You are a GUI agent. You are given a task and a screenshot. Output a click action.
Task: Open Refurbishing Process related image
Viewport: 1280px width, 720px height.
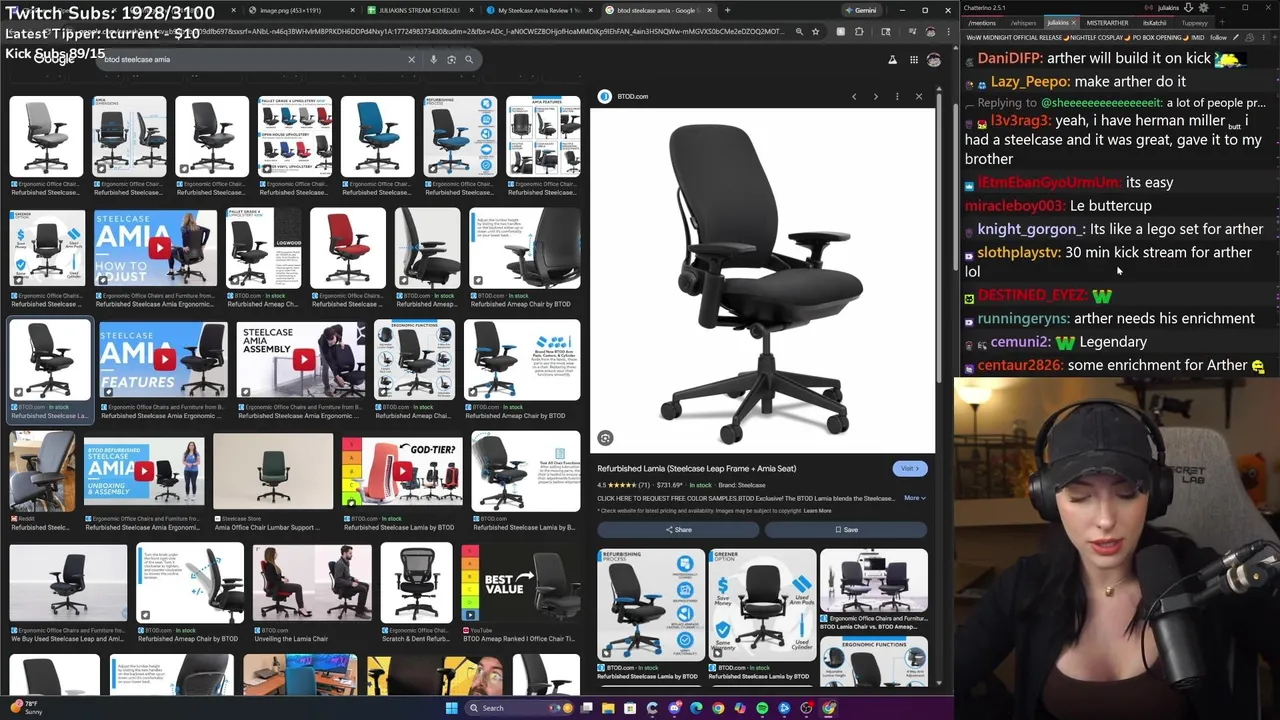[651, 605]
